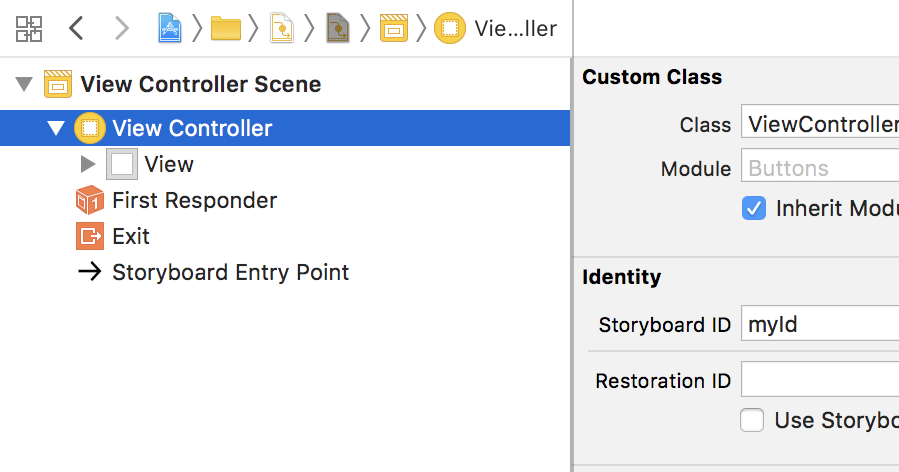Click the Class field containing ViewController
899x472 pixels.
point(820,124)
